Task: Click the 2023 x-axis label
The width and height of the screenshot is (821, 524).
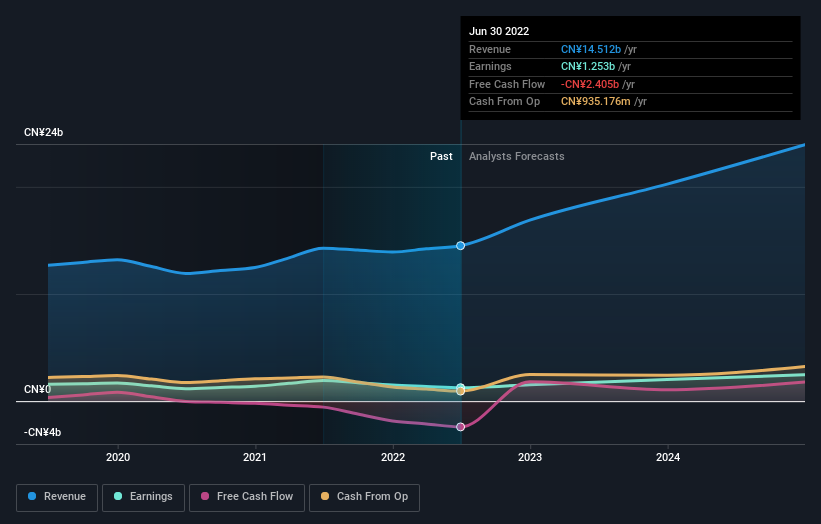Action: coord(530,457)
